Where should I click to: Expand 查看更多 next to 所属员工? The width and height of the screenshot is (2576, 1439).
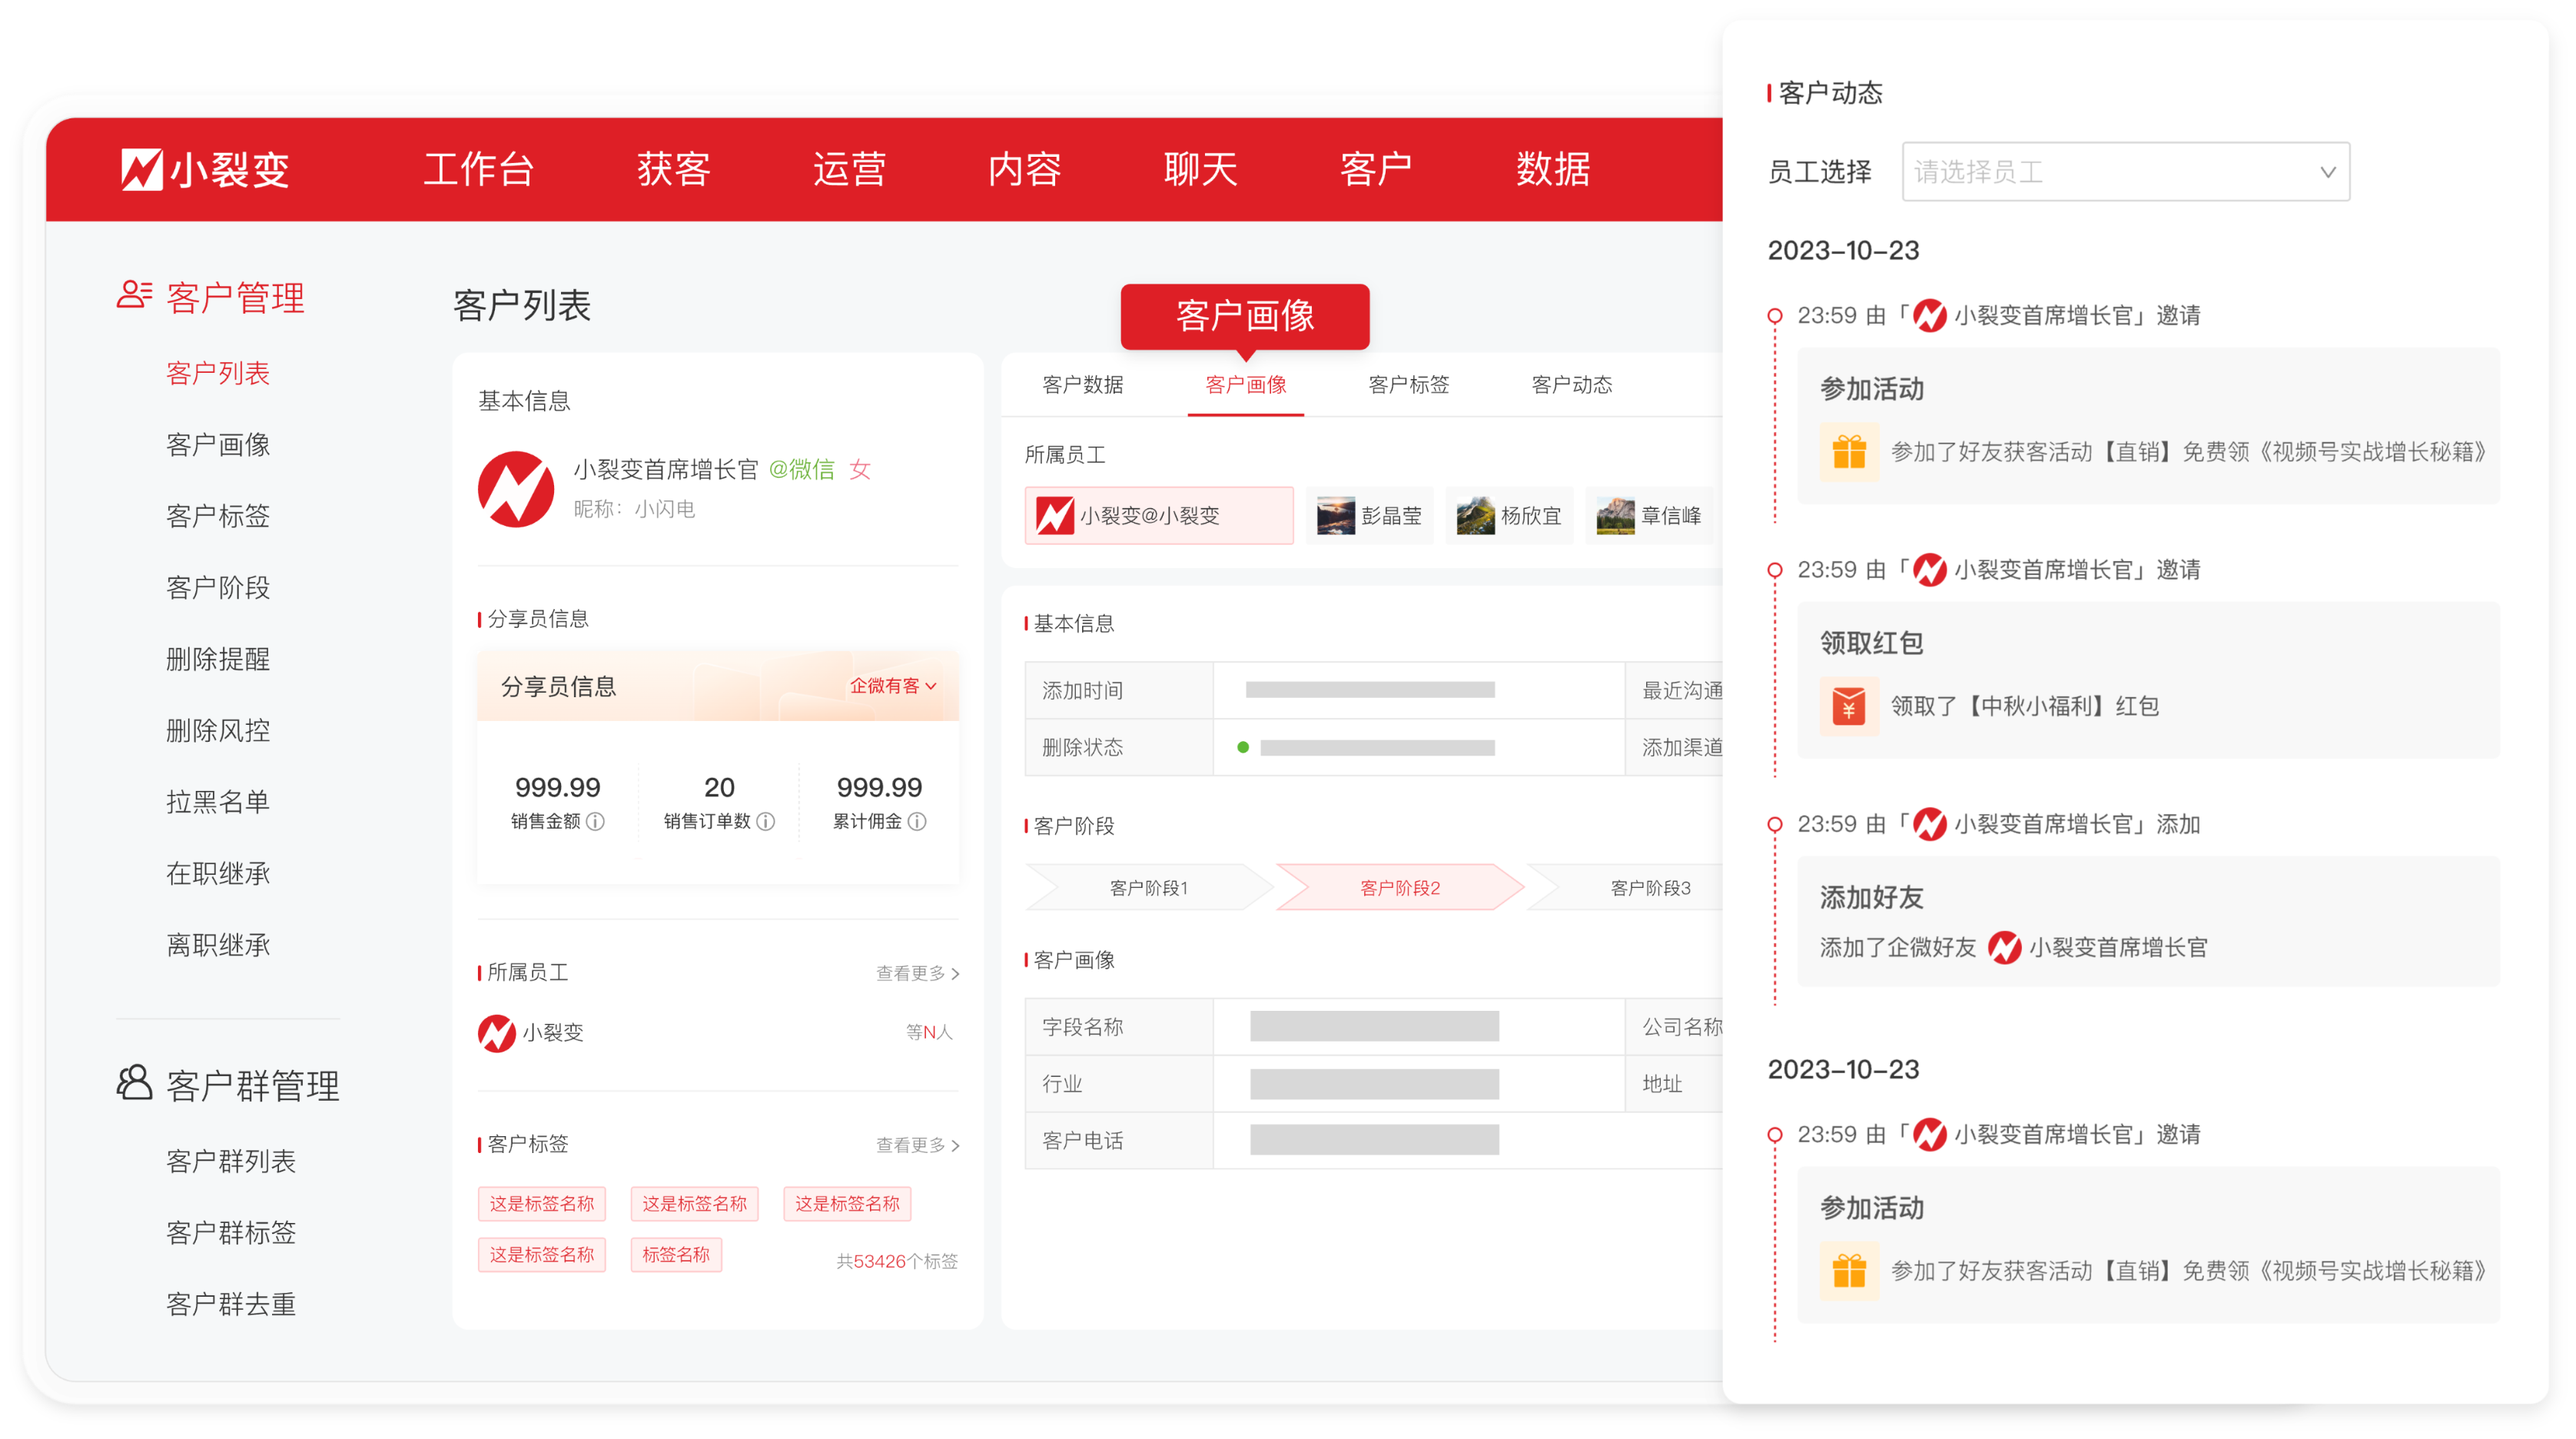click(917, 973)
